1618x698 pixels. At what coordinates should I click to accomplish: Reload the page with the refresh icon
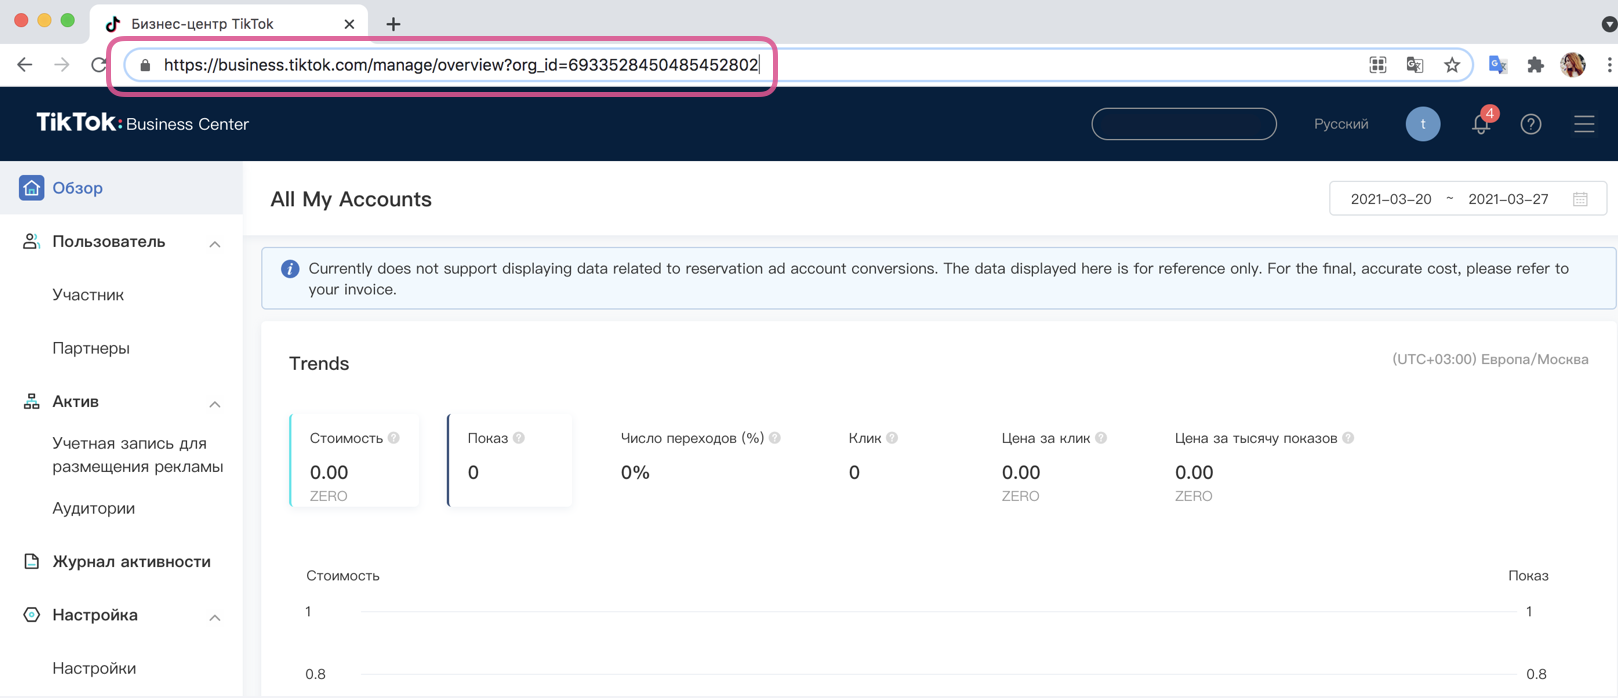coord(98,65)
